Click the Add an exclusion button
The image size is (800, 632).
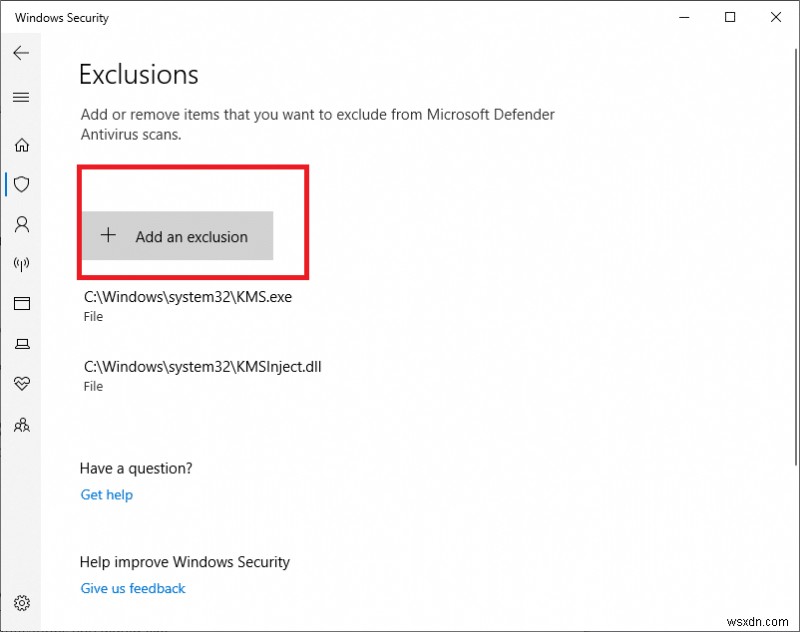coord(178,236)
